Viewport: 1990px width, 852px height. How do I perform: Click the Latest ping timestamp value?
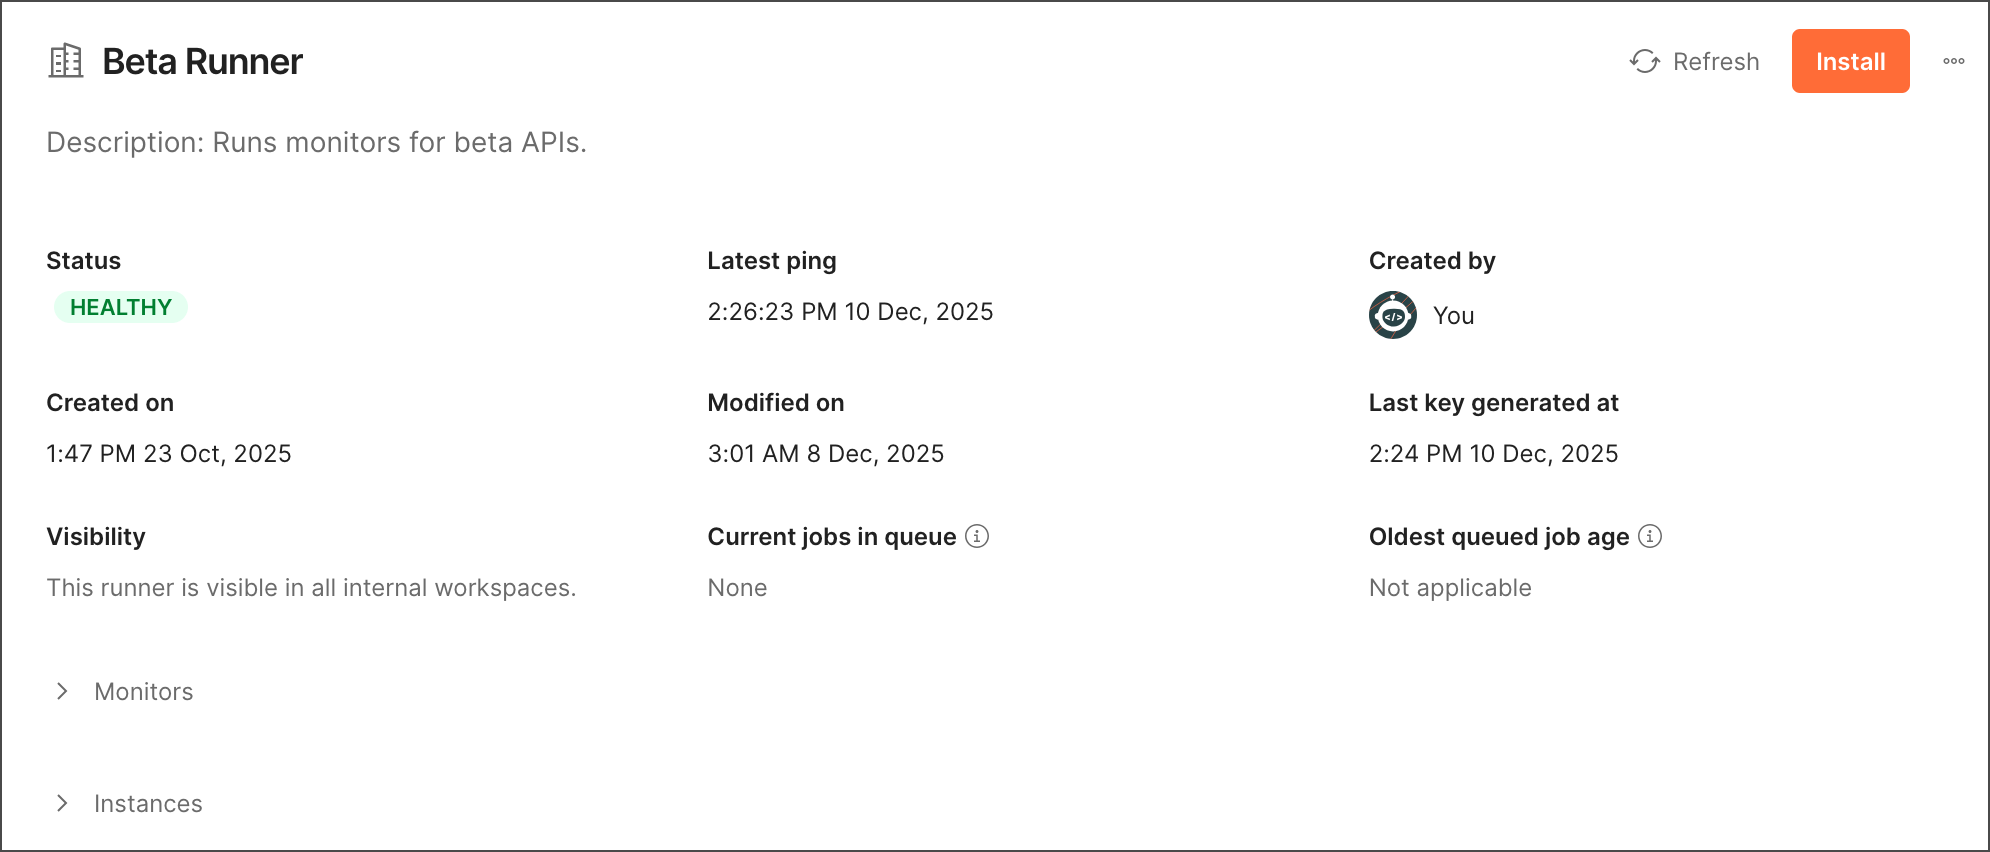[850, 311]
